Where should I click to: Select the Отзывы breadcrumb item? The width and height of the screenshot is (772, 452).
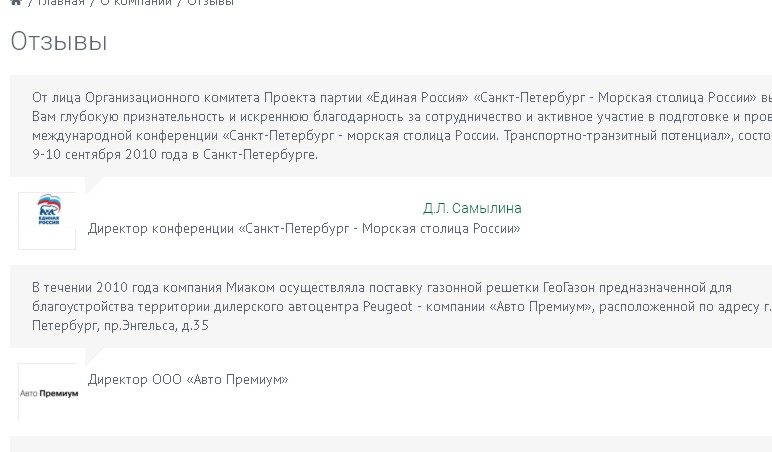point(210,2)
